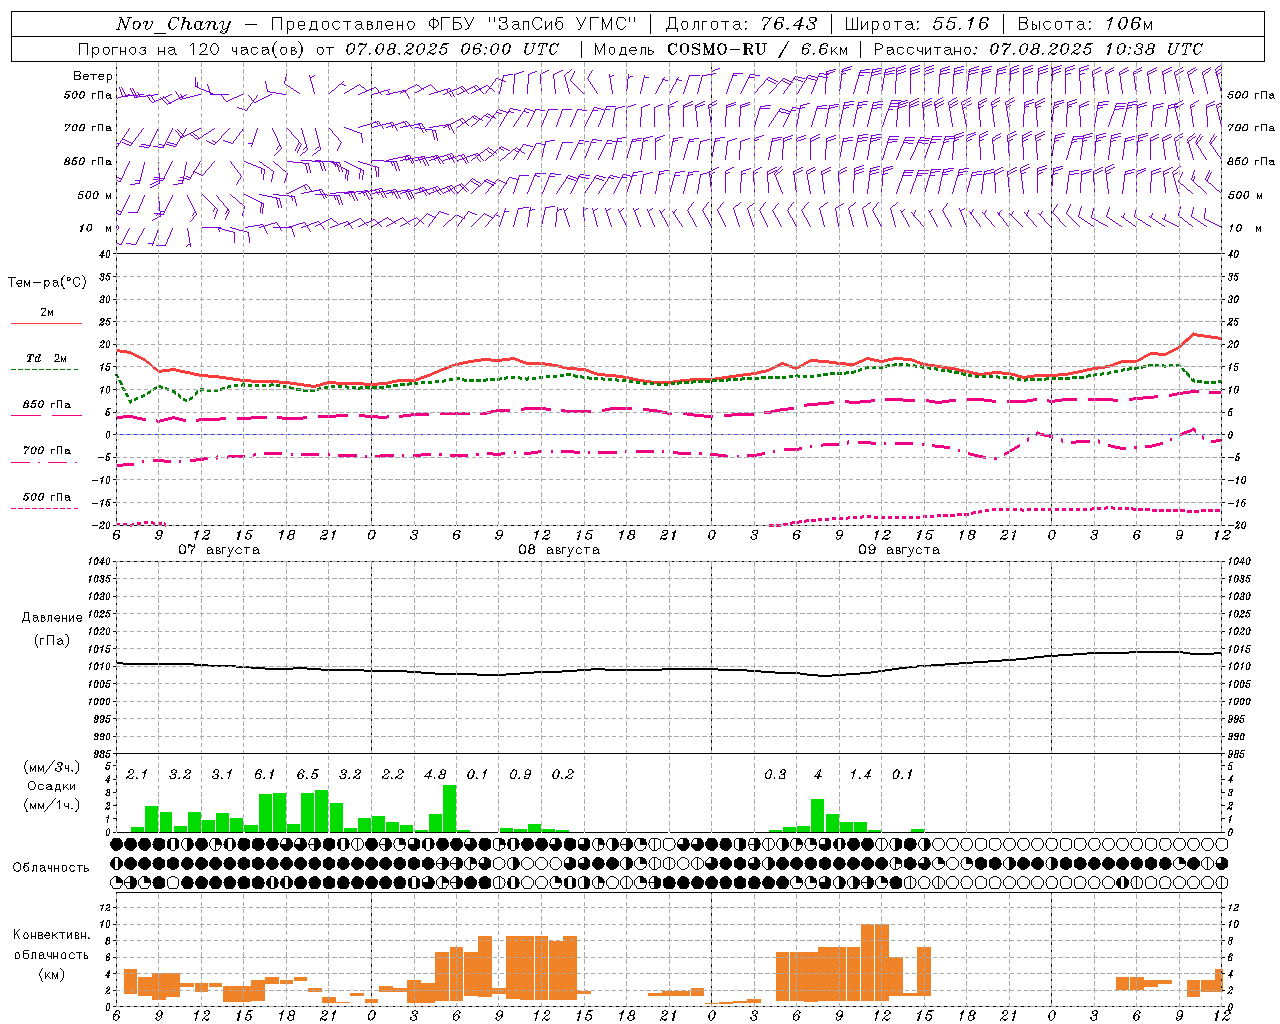Click the 6.1 precipitation total
Image resolution: width=1280 pixels, height=1024 pixels.
tap(265, 774)
